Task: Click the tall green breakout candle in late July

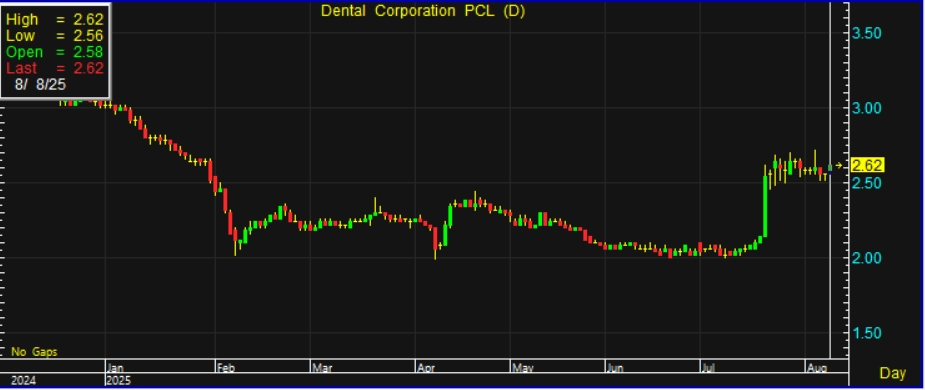Action: 766,207
